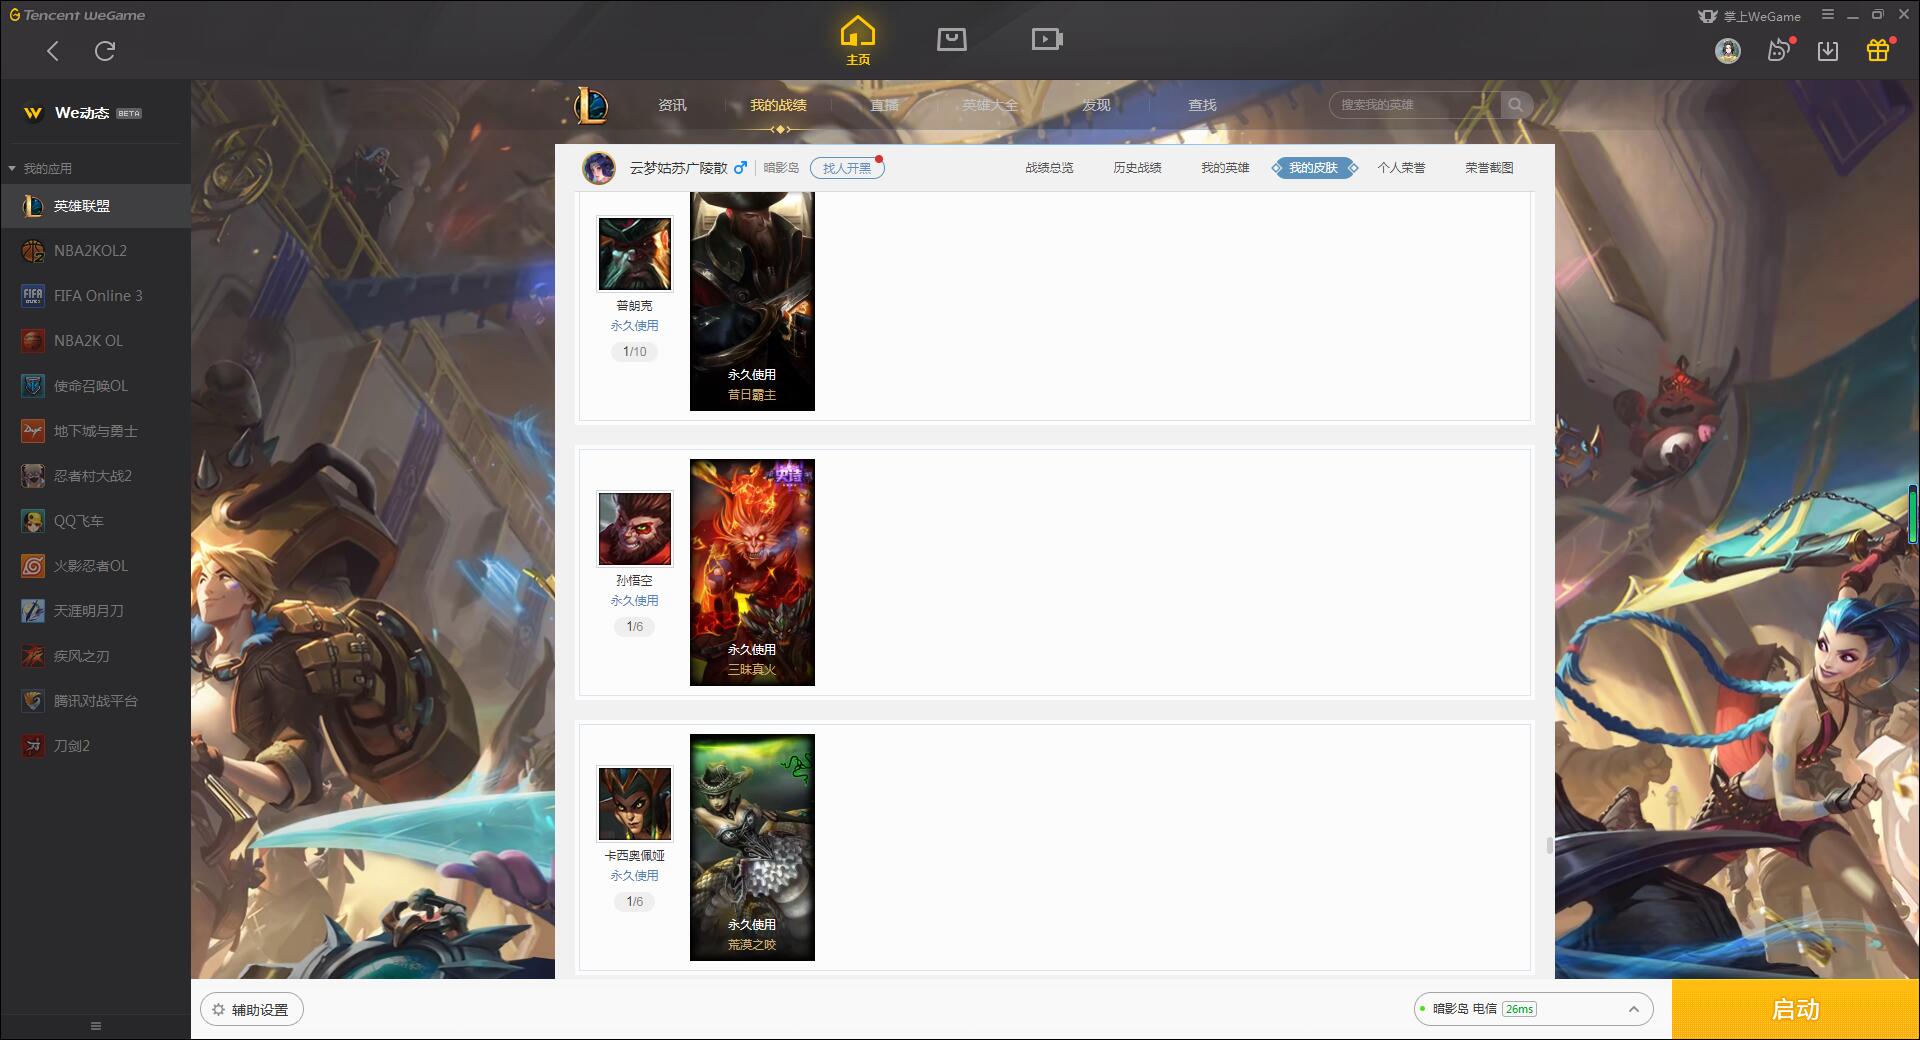Screen dimensions: 1920x1040
Task: Open the 掌上WeGame link
Action: click(x=1750, y=16)
